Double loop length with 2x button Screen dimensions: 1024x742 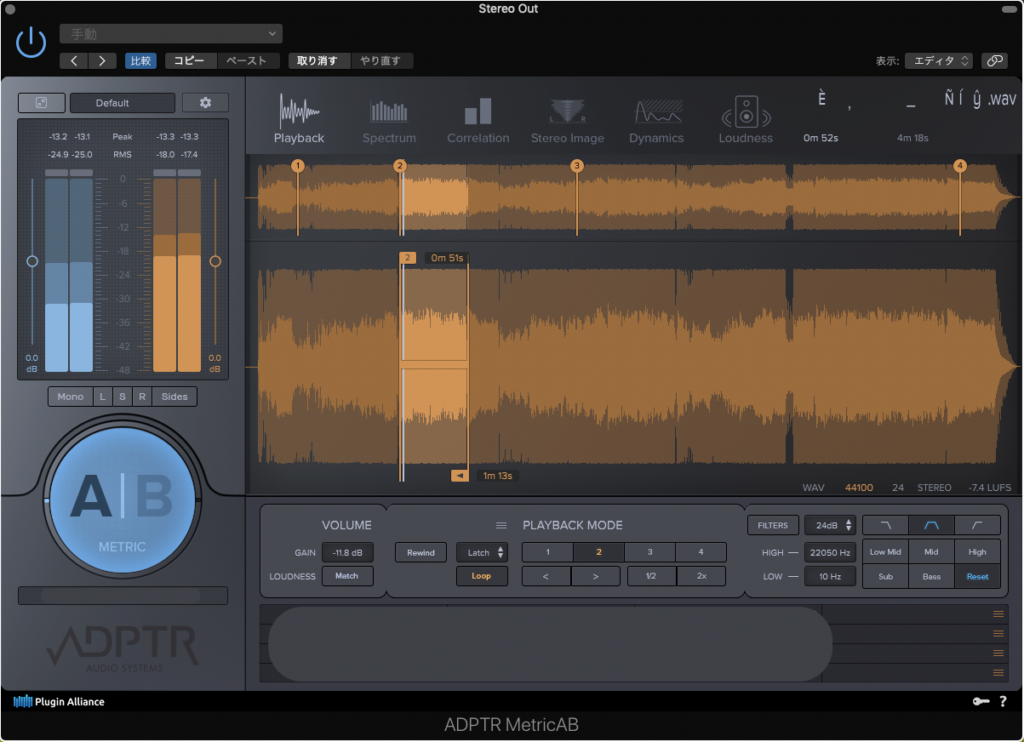(x=701, y=576)
